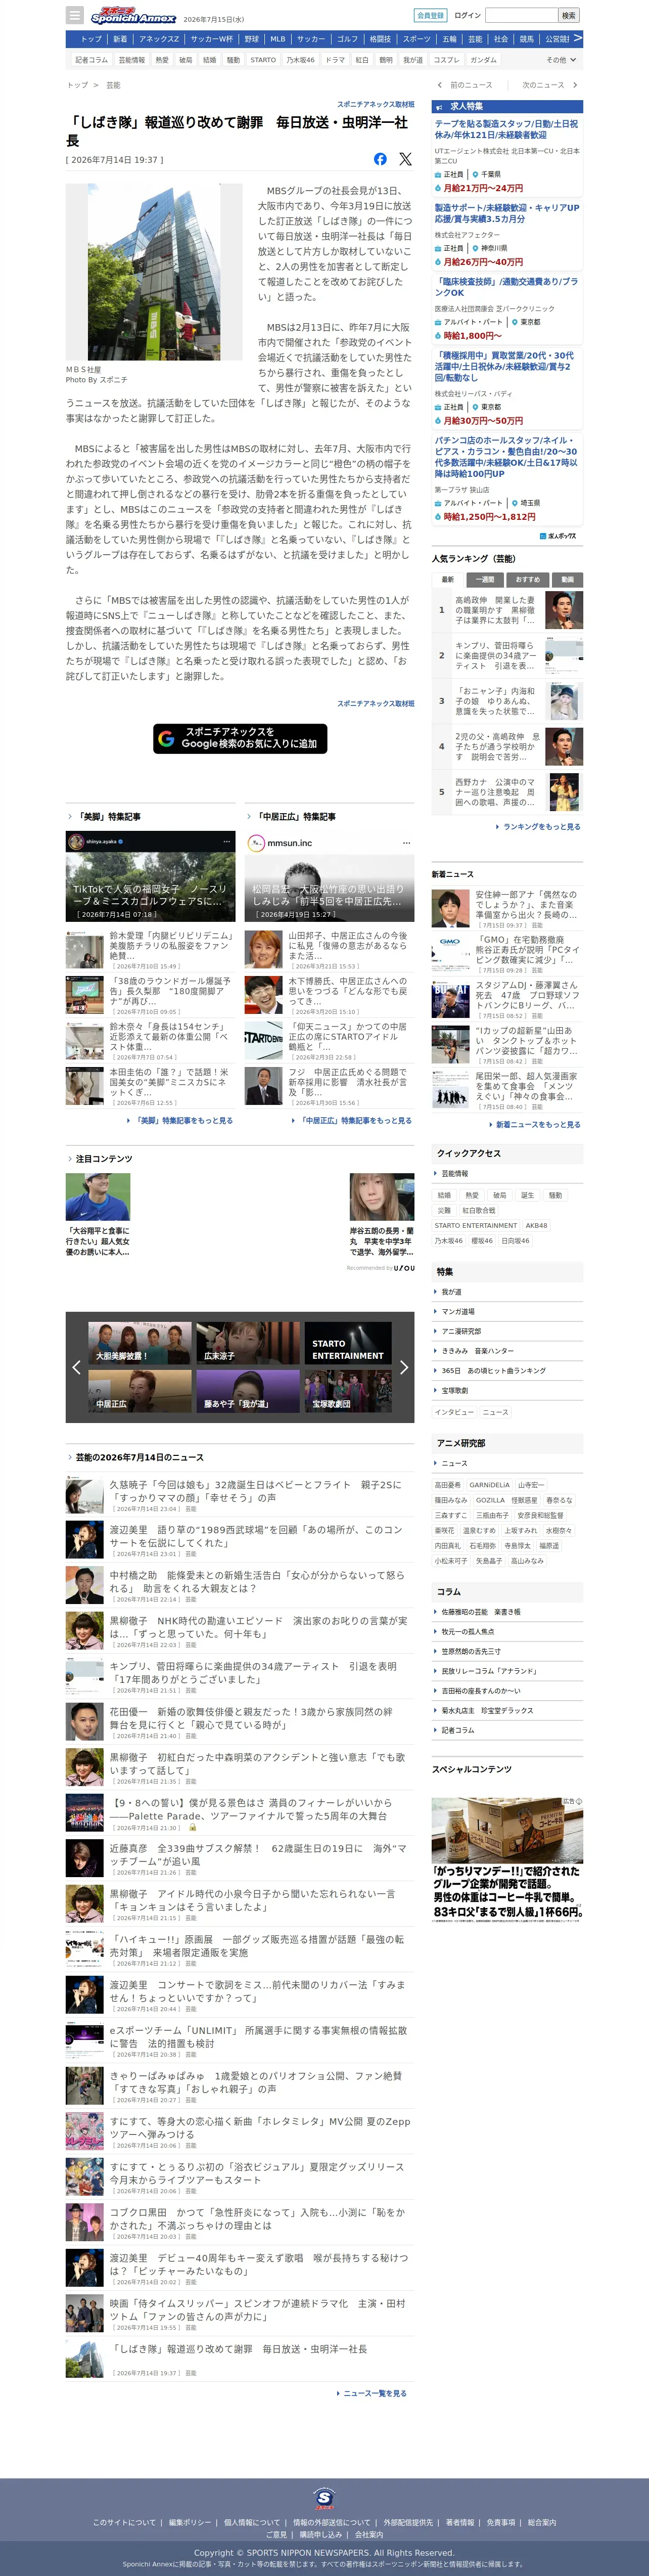The image size is (649, 2576).
Task: Open 会社案内 footer link
Action: [369, 2535]
